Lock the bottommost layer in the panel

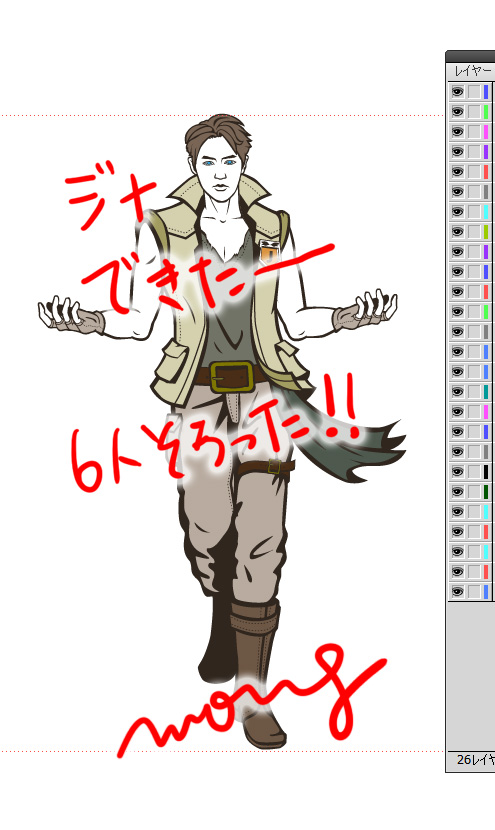[x=474, y=592]
